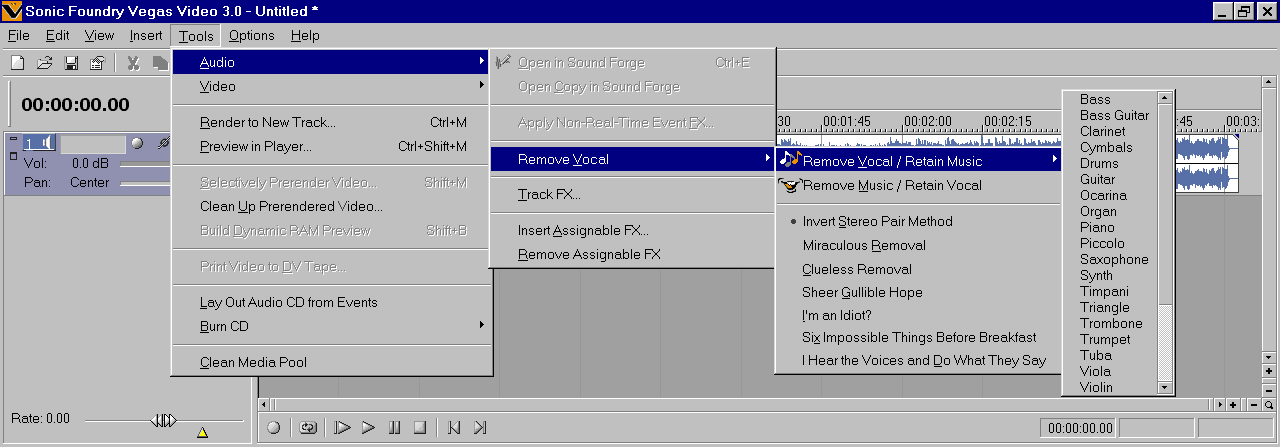Expand Remove Vocal / Retain Music submenu
Screen dimensions: 1280x447
pos(918,160)
